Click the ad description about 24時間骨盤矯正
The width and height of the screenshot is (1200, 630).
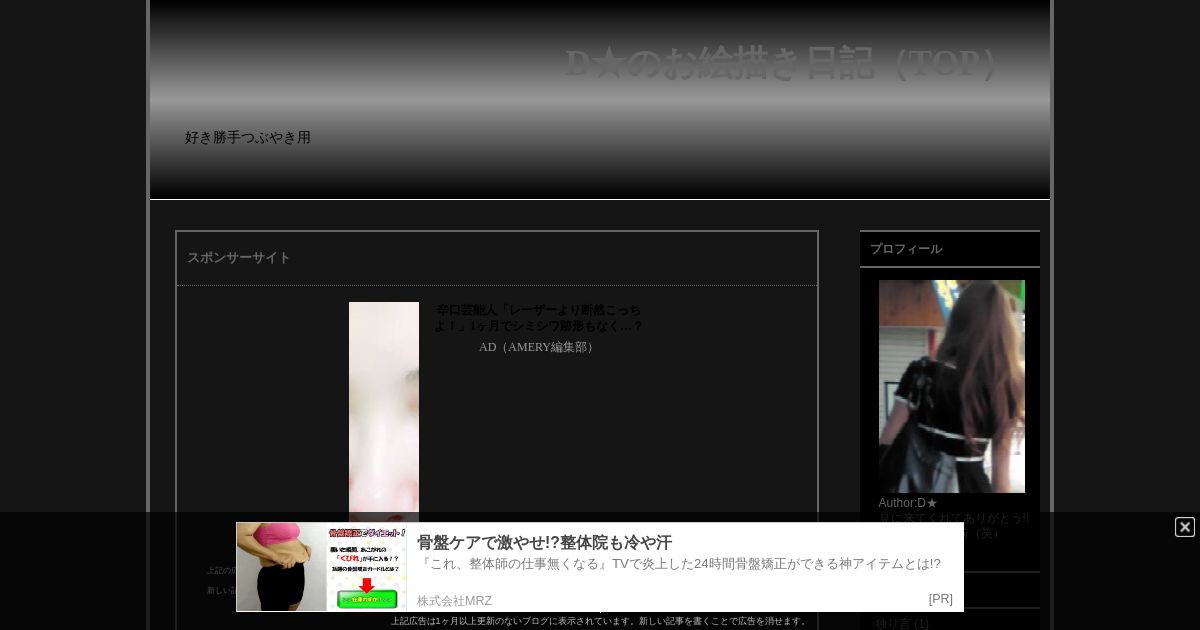point(679,564)
